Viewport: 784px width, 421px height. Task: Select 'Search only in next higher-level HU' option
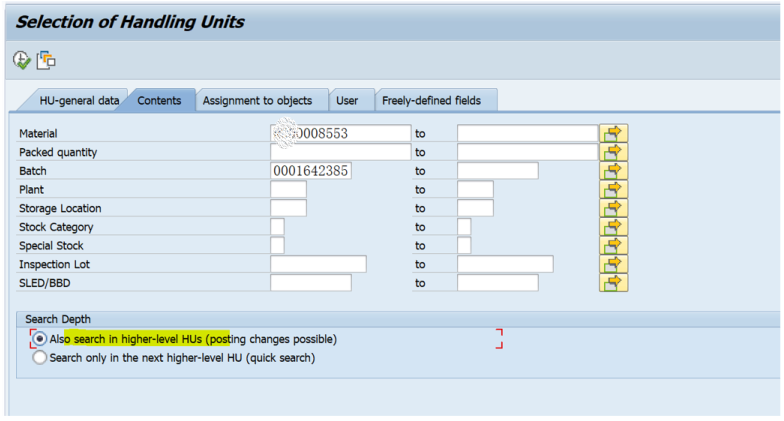click(40, 357)
